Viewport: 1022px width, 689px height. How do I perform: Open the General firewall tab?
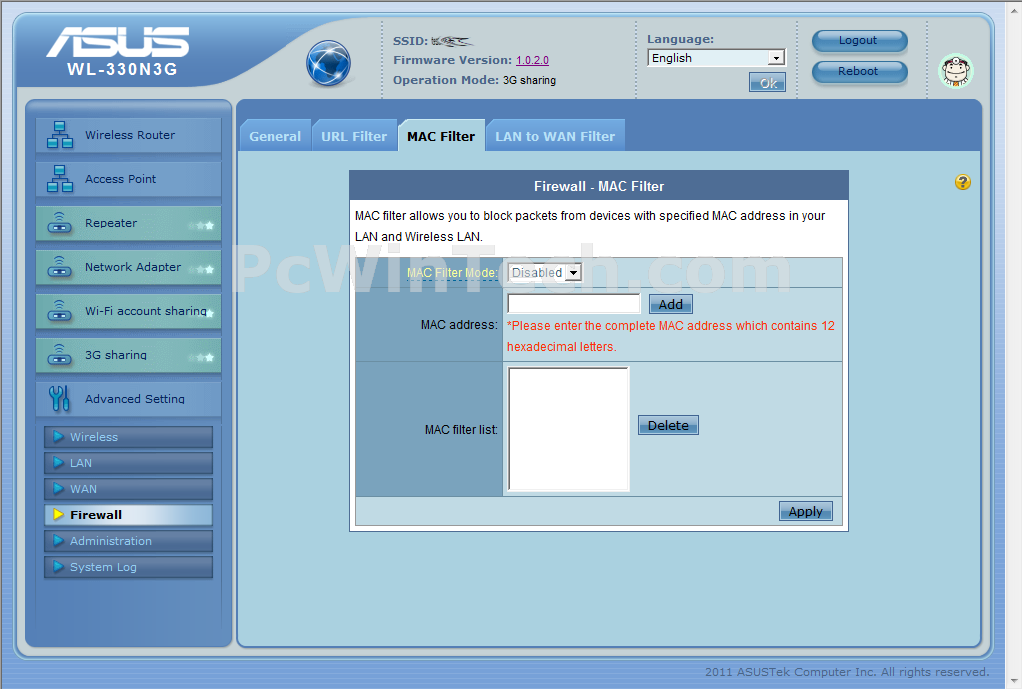[x=274, y=136]
